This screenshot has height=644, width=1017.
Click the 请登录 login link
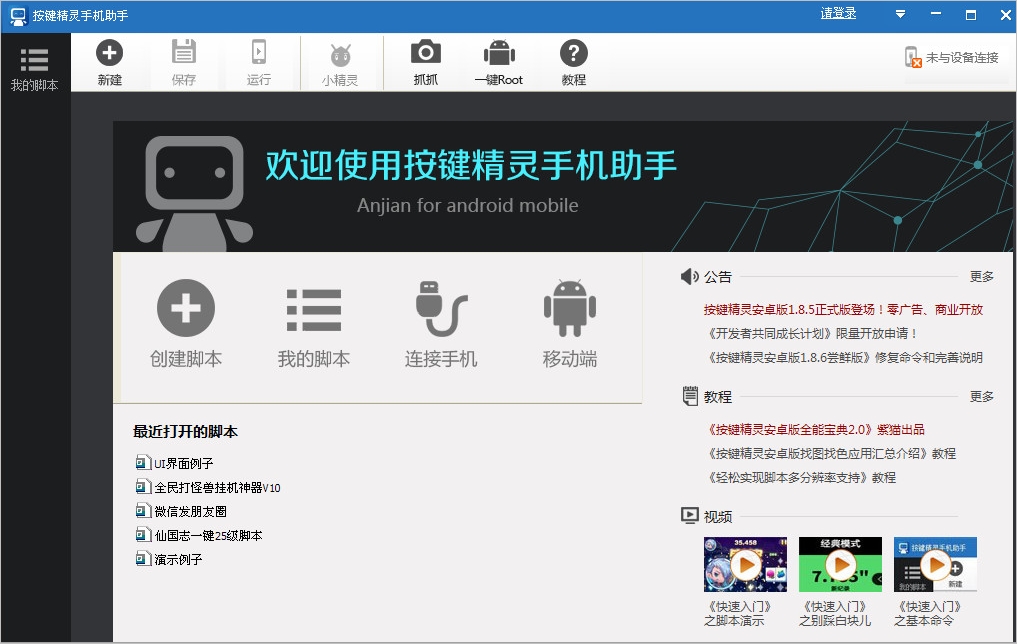point(838,14)
